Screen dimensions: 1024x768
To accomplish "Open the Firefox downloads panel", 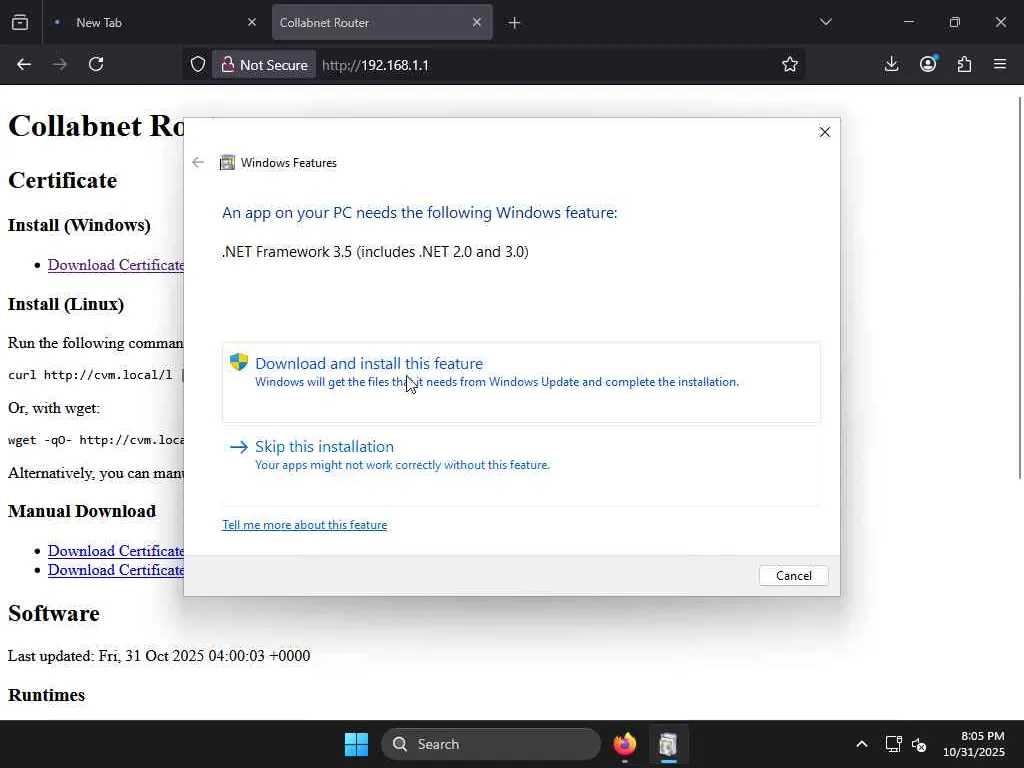I will 891,65.
